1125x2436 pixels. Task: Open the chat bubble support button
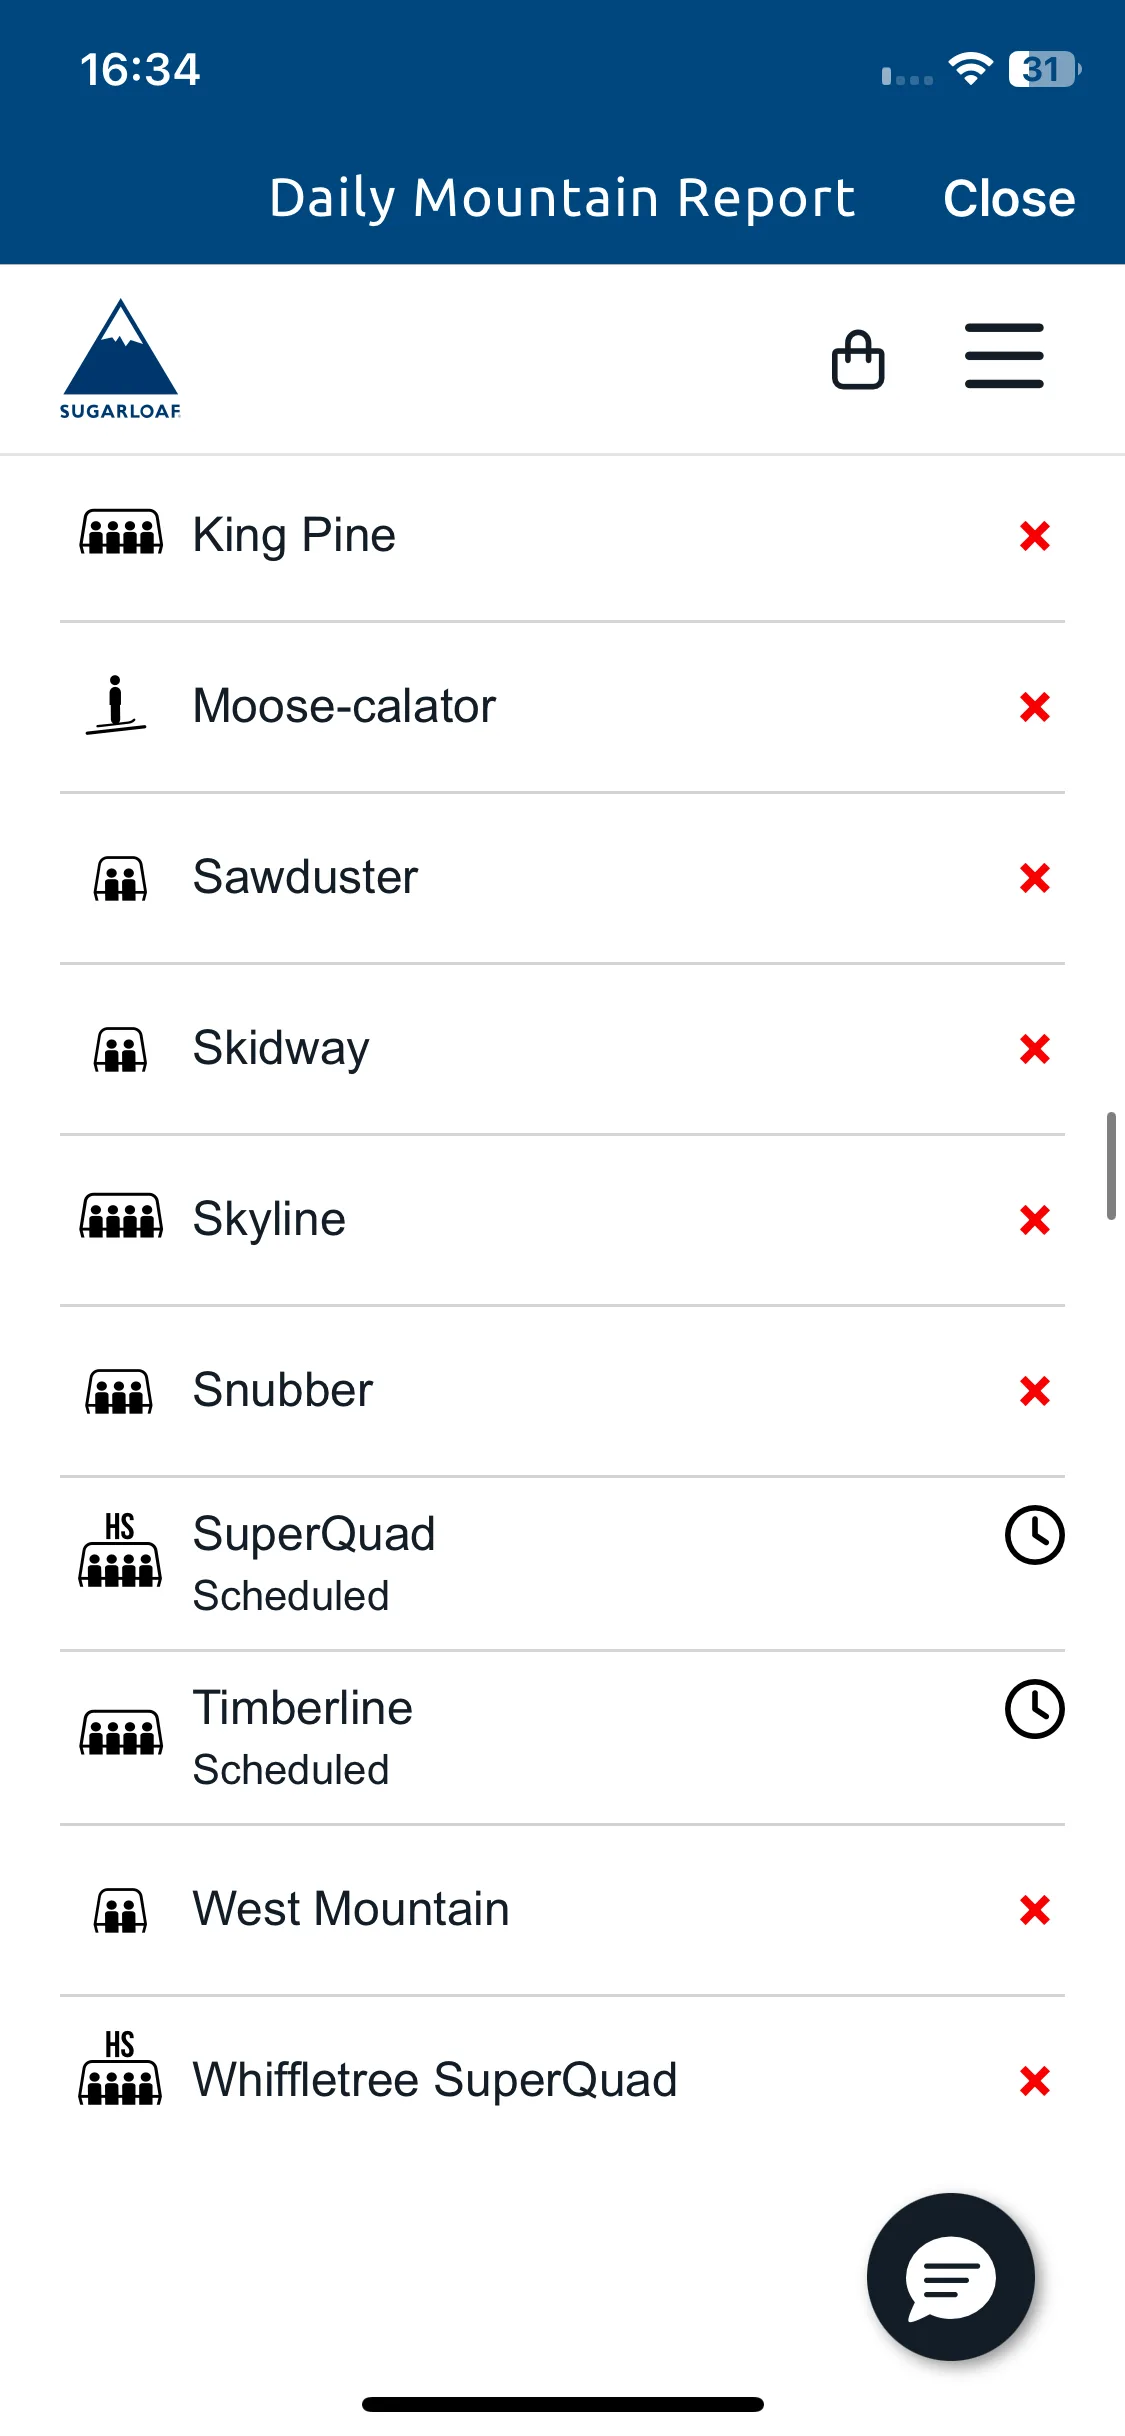point(950,2277)
